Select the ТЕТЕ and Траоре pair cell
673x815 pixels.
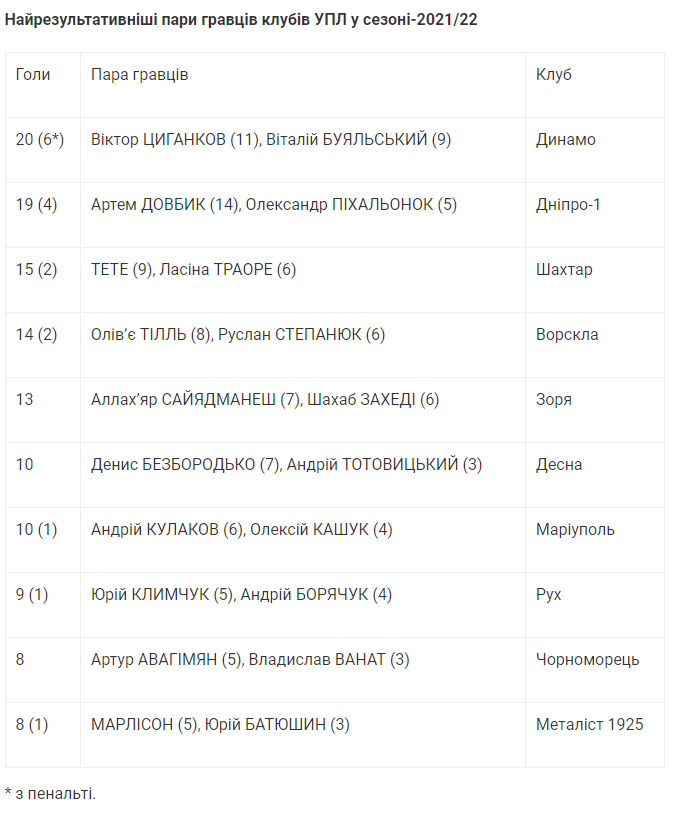tap(193, 270)
